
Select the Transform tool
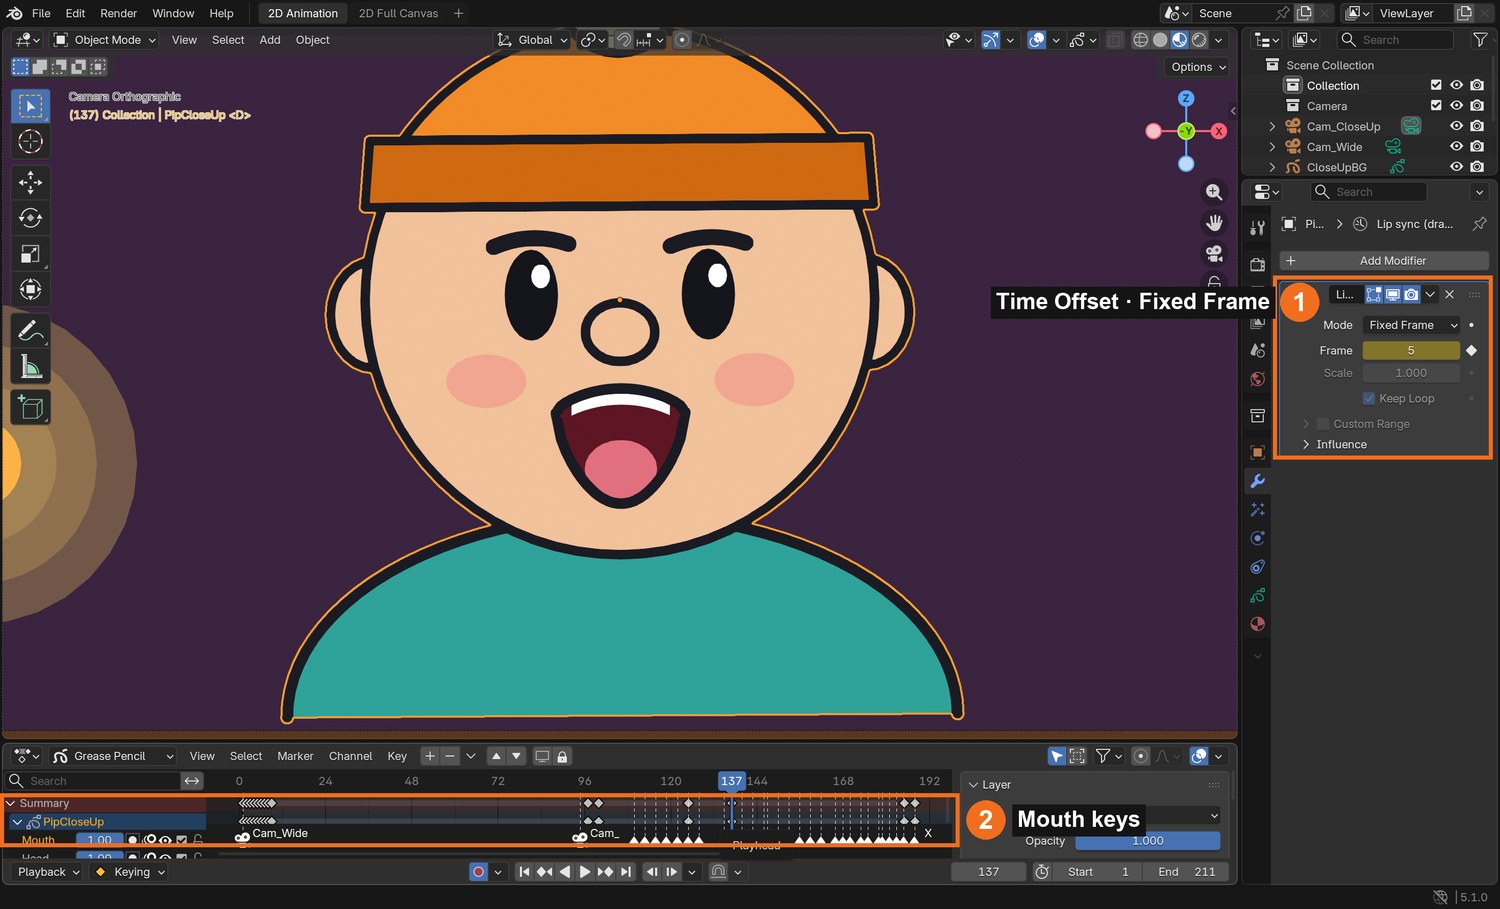pos(31,290)
